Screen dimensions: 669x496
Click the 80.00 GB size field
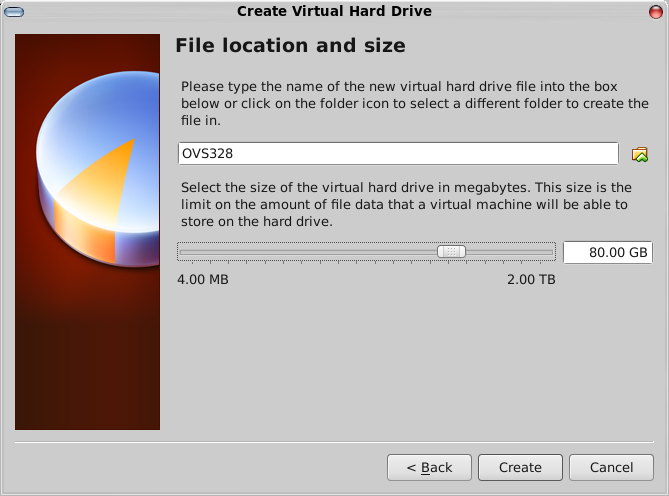608,252
